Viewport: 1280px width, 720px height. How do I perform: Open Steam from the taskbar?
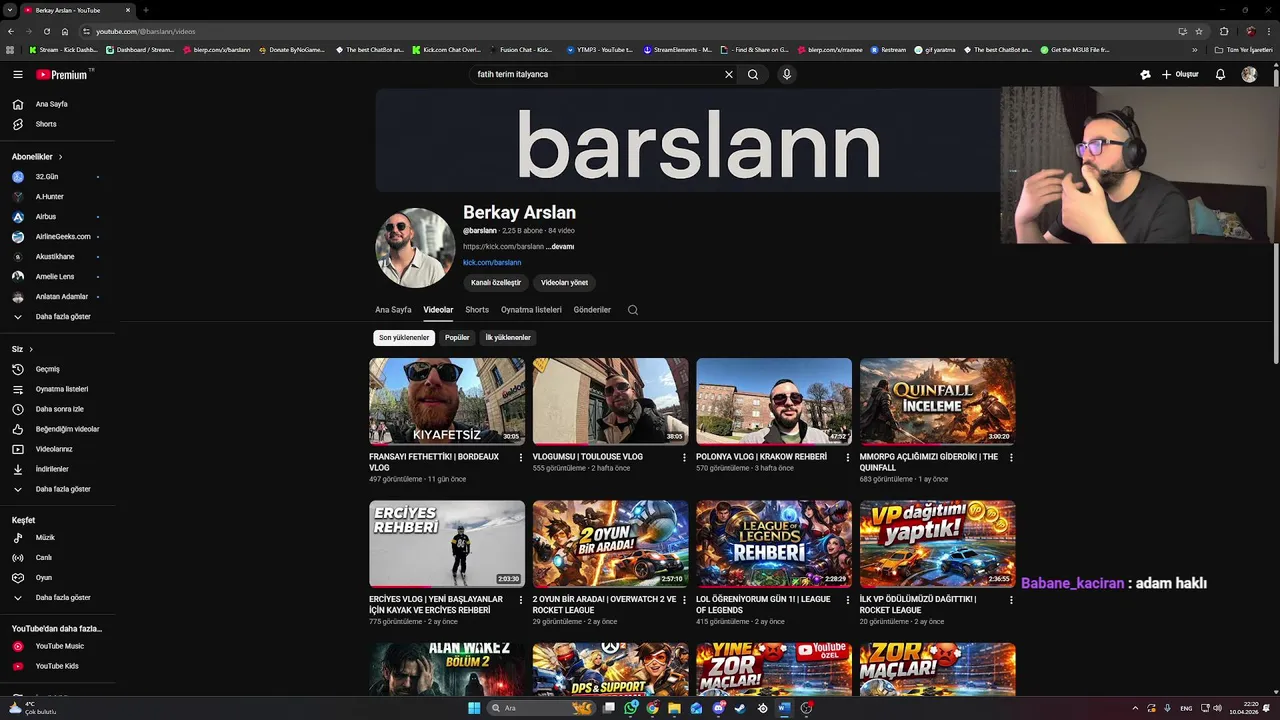[x=740, y=708]
